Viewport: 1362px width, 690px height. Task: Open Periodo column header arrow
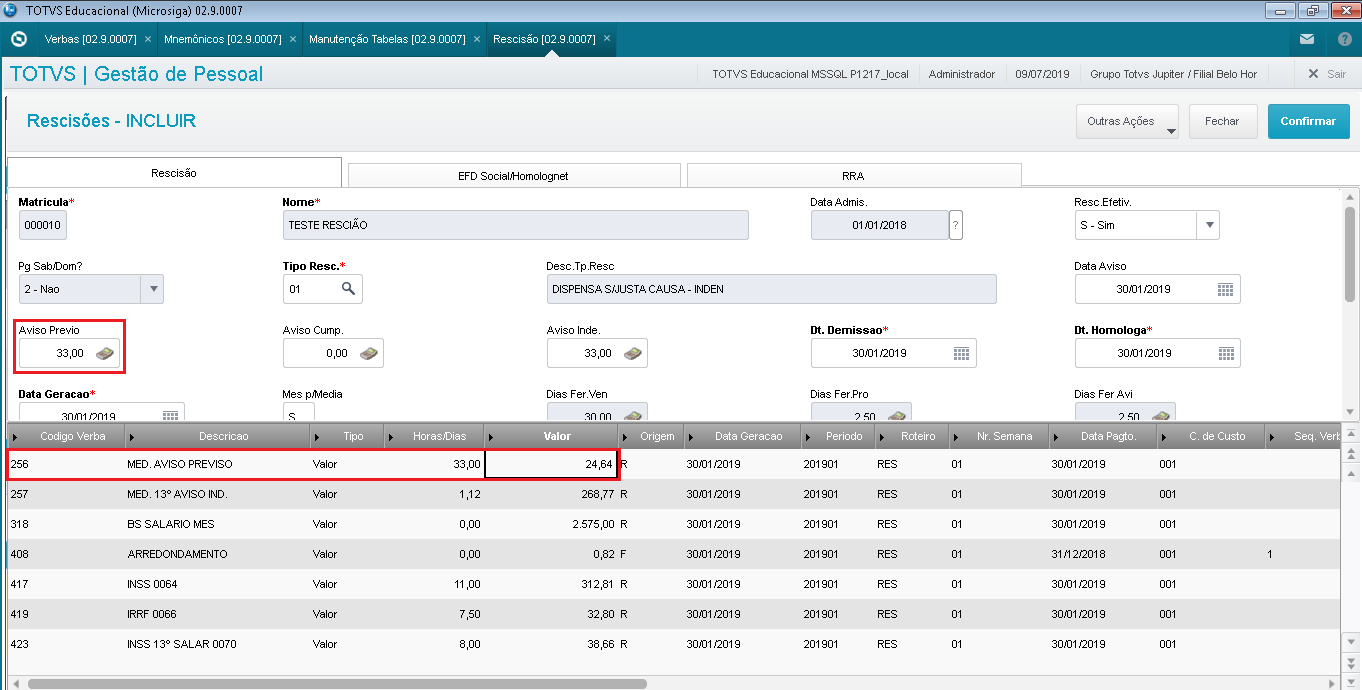tap(808, 437)
